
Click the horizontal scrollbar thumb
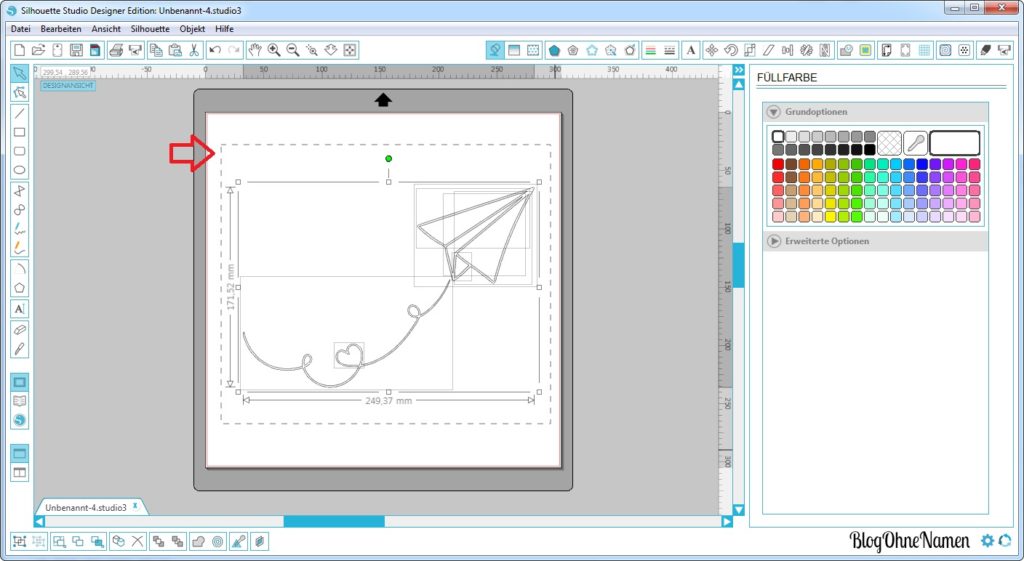[333, 521]
